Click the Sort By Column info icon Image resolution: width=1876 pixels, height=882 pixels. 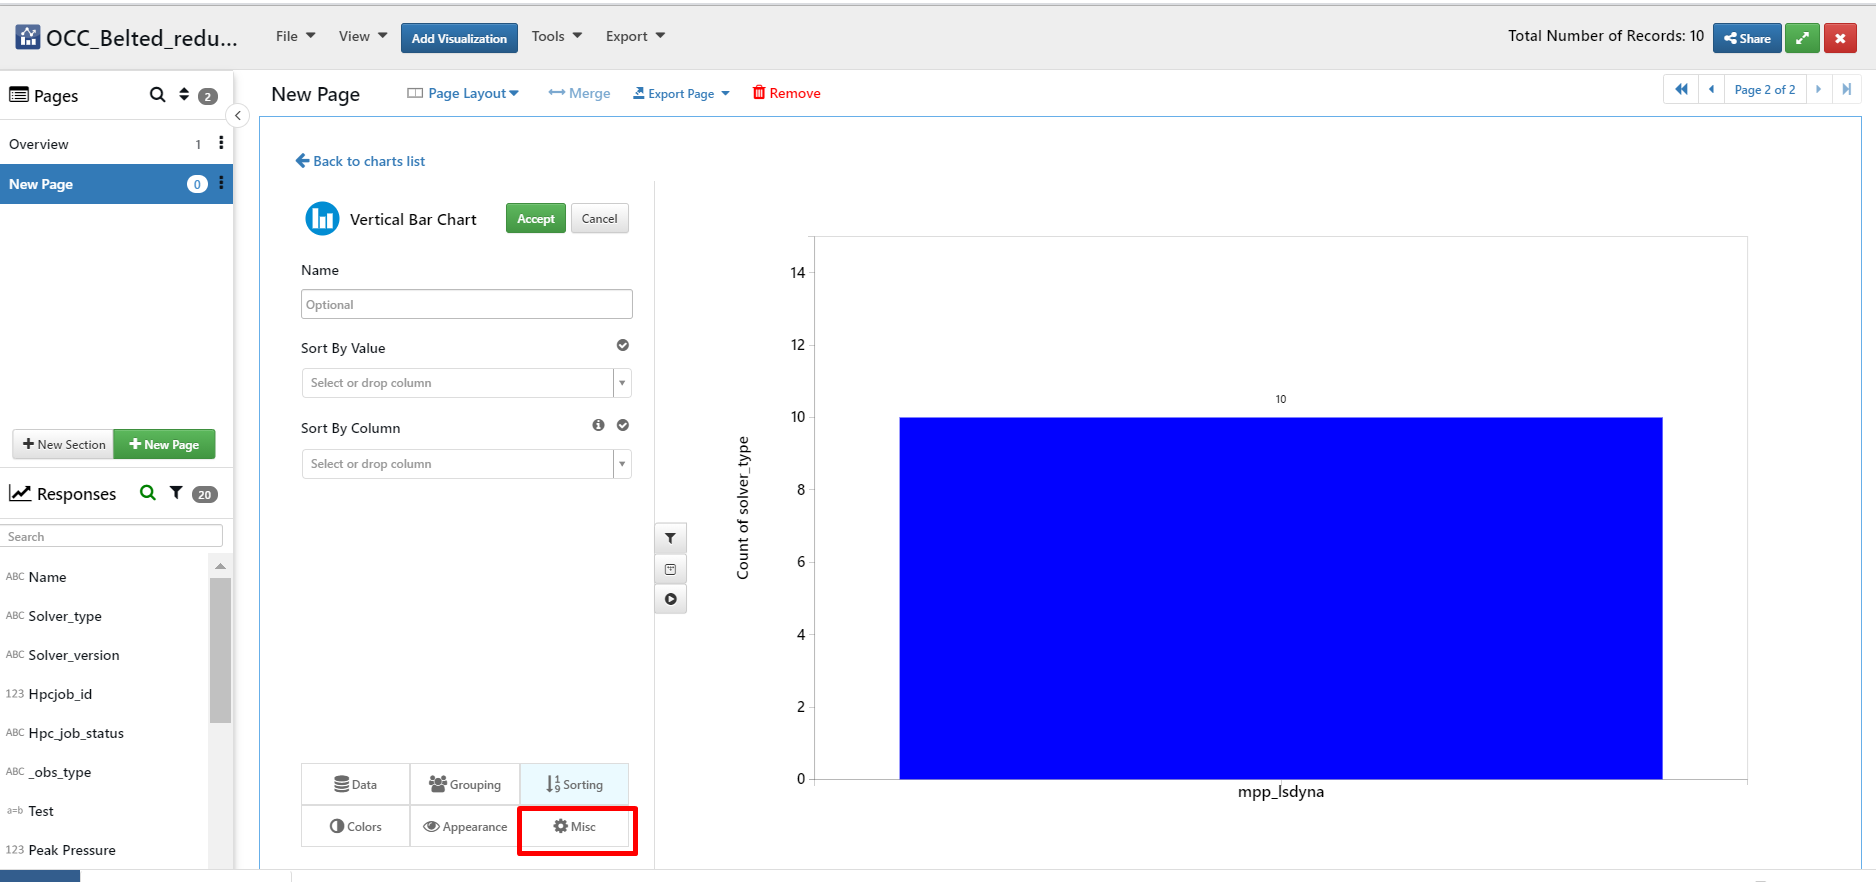pos(598,425)
